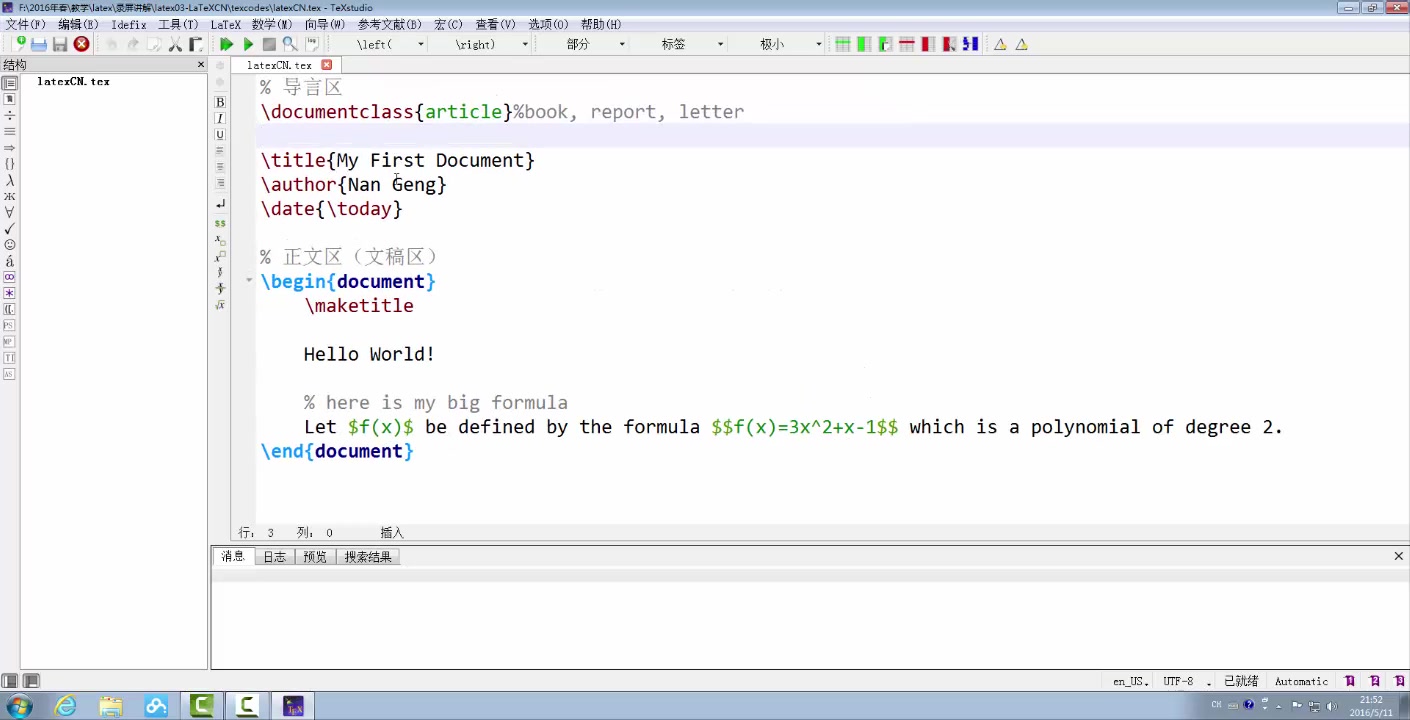
Task: Open the Cyrillic Ж symbol panel
Action: [9, 196]
